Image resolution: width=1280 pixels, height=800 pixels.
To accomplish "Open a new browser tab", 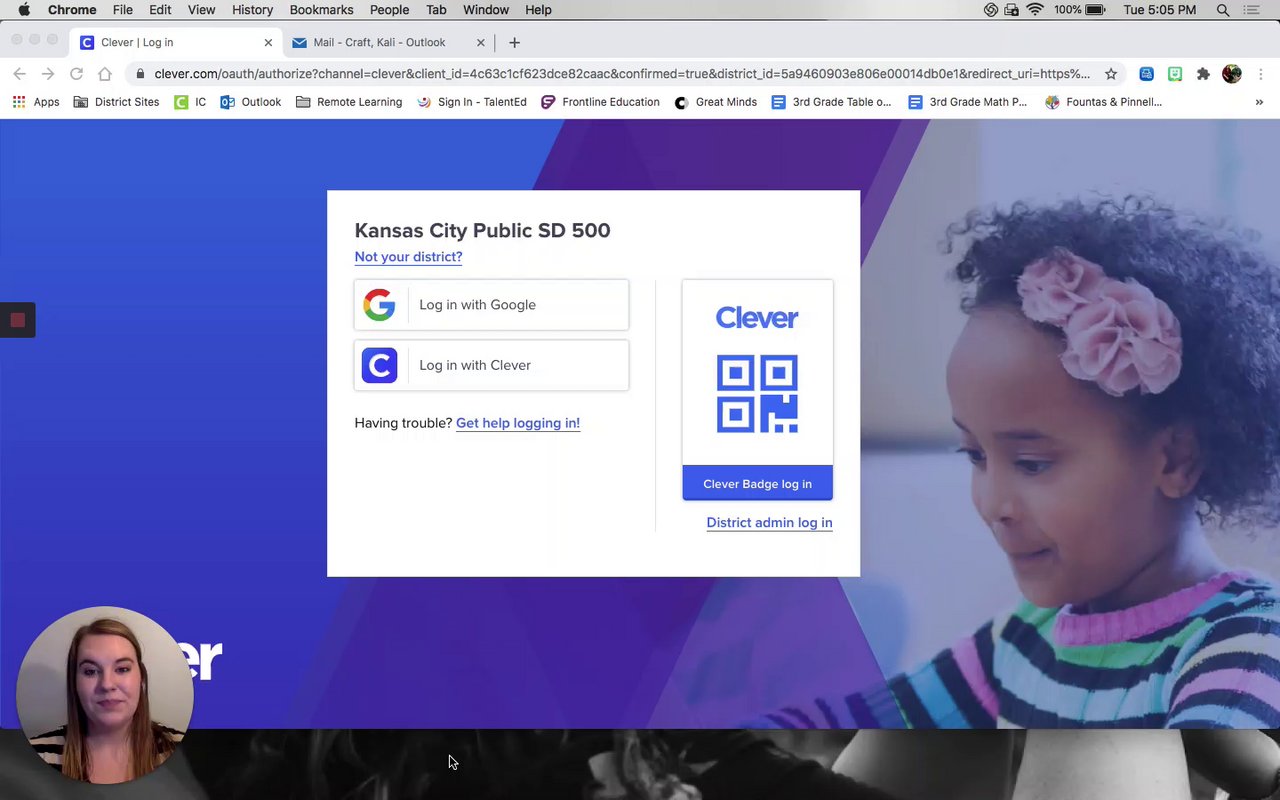I will point(514,42).
